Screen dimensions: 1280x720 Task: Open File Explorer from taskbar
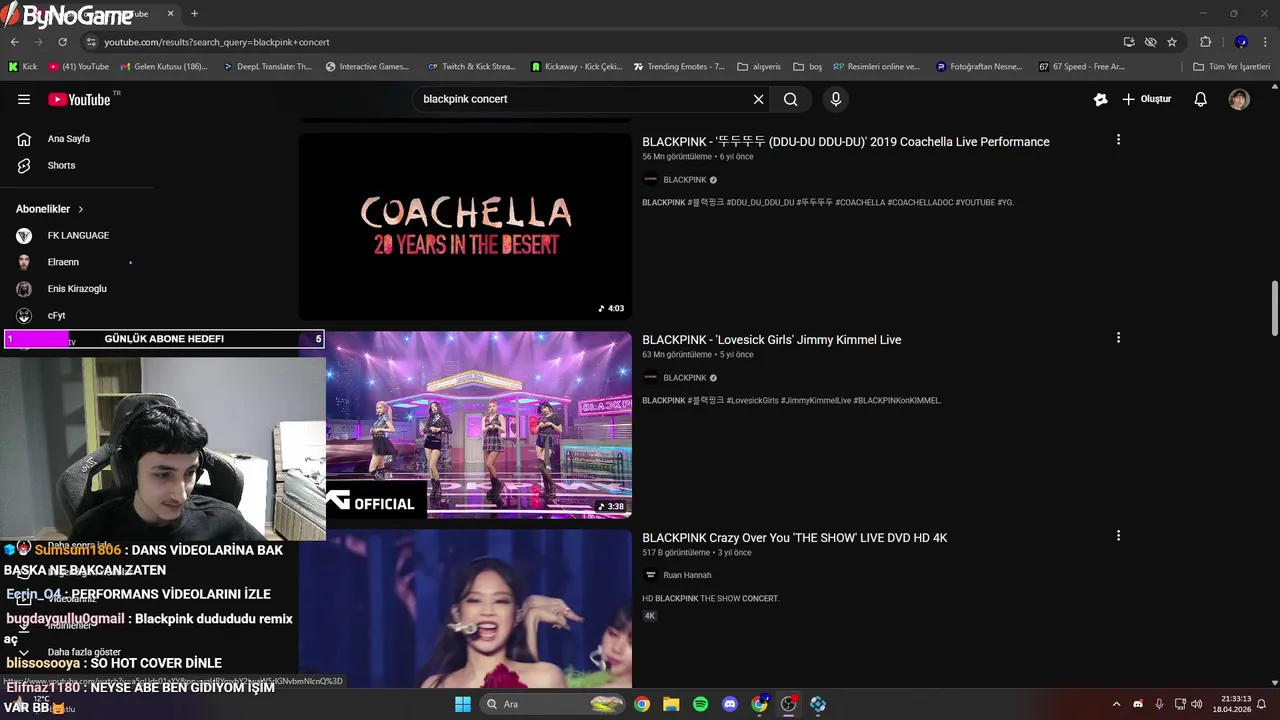pos(671,704)
